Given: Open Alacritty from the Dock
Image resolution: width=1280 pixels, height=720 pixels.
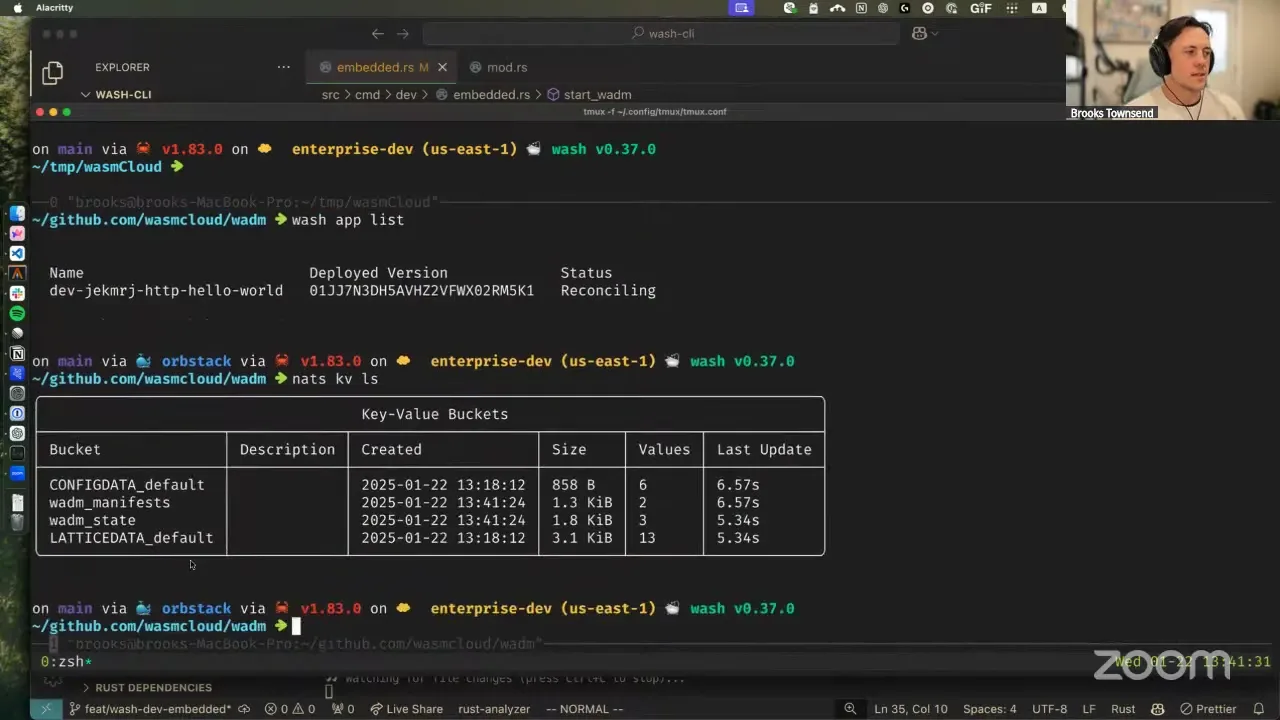Looking at the screenshot, I should [17, 273].
